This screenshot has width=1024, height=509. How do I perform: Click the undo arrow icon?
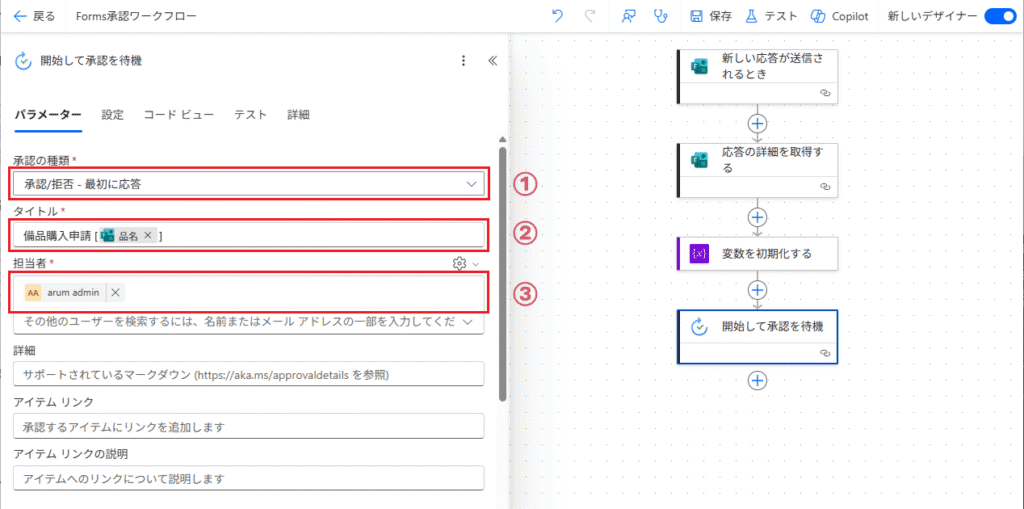(x=557, y=16)
